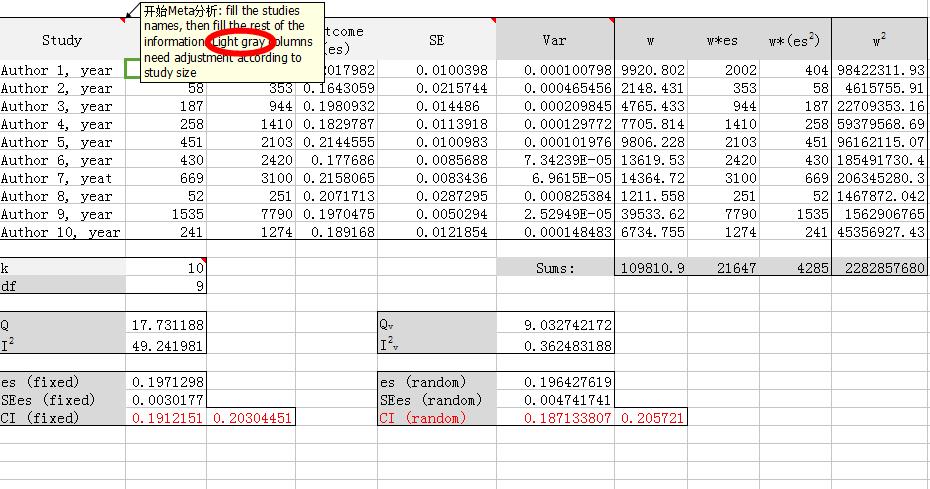Select the sum cell 4285
This screenshot has height=489, width=930.
[795, 268]
